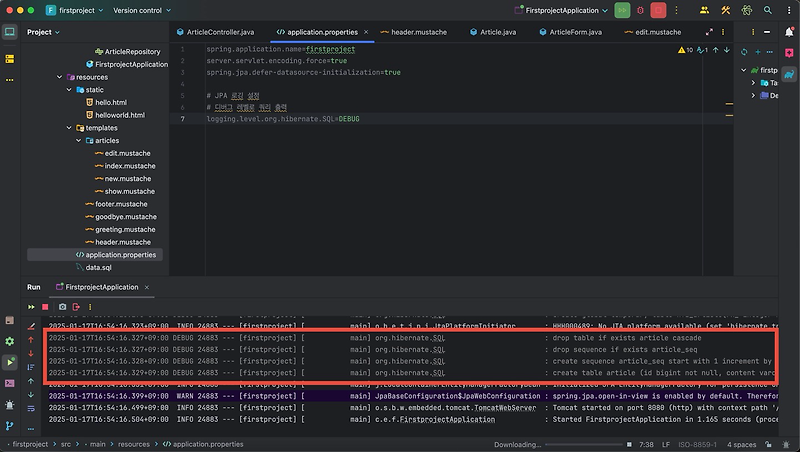The image size is (800, 452).
Task: Click the blue sort lines icon in console gutter
Action: point(31,367)
